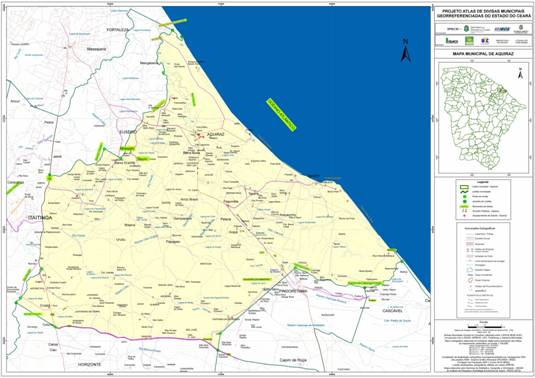Click the HORIZONTE municipality label
Screen dimensions: 535x378
pyautogui.click(x=89, y=364)
